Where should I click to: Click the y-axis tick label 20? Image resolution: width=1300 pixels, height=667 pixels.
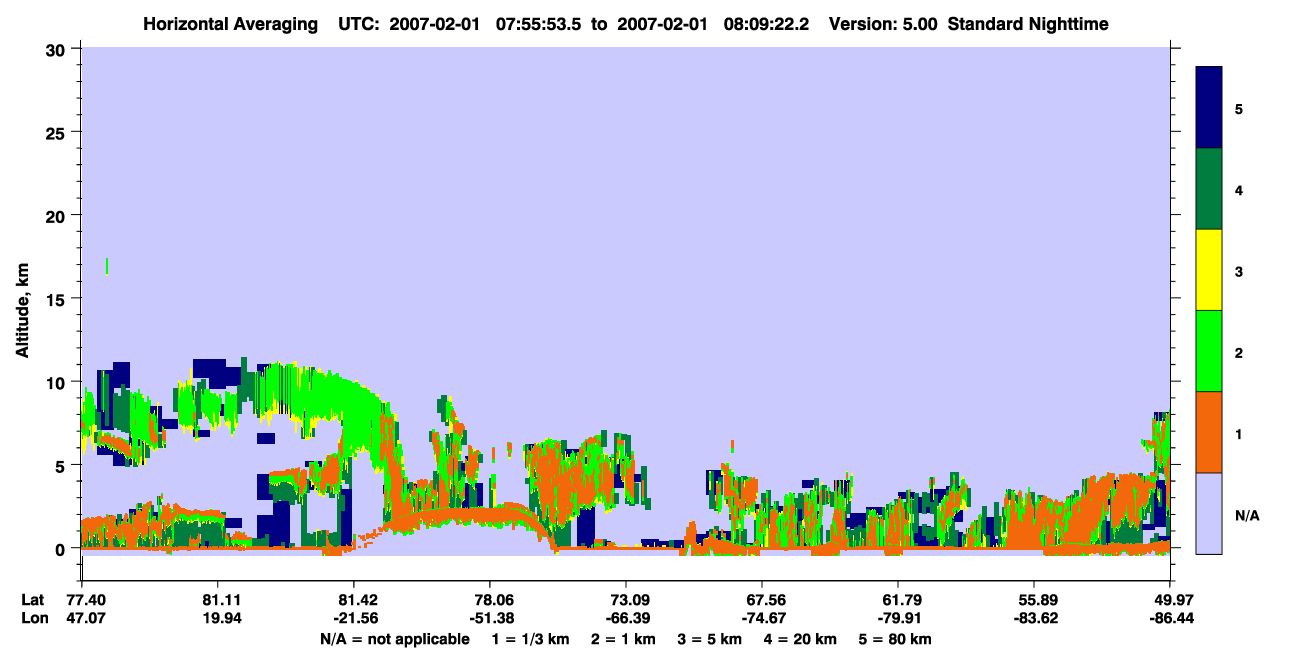coord(57,215)
